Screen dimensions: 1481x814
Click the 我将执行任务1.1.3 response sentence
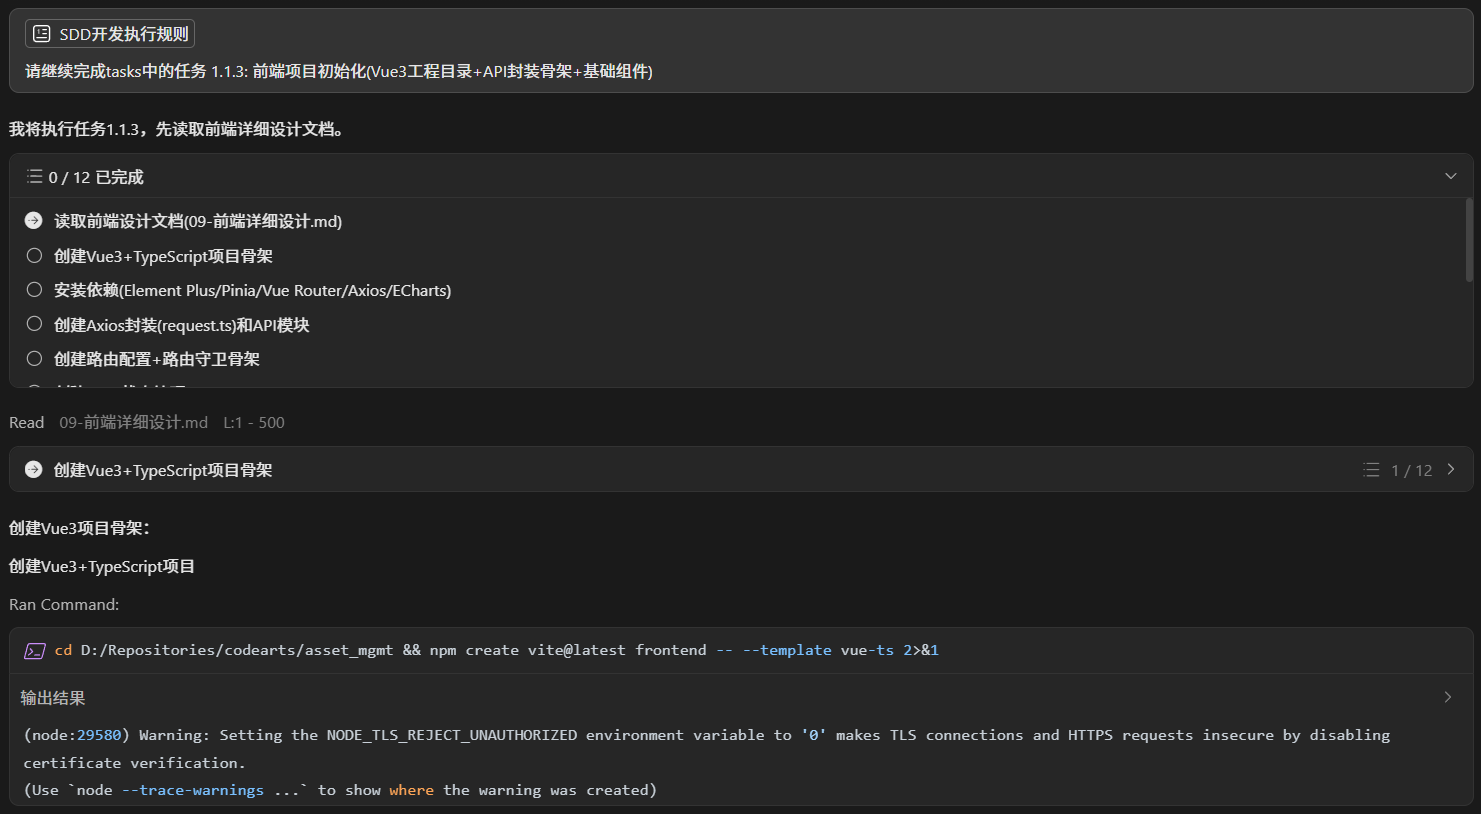pos(180,129)
